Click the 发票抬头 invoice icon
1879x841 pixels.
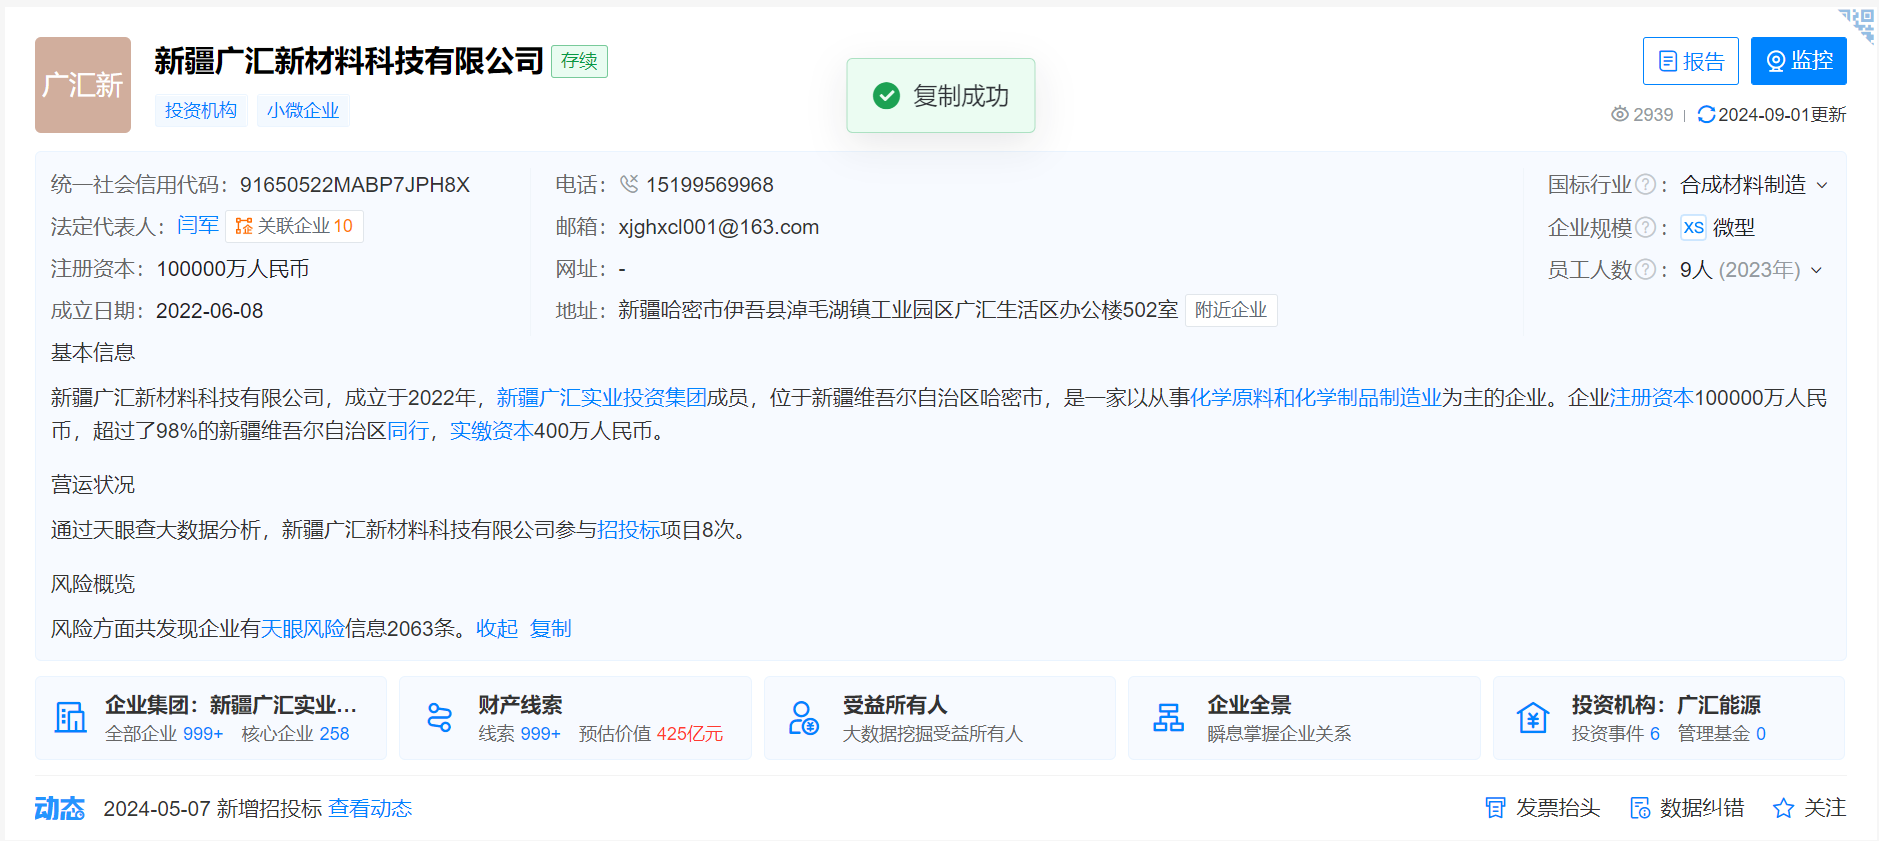(x=1495, y=808)
